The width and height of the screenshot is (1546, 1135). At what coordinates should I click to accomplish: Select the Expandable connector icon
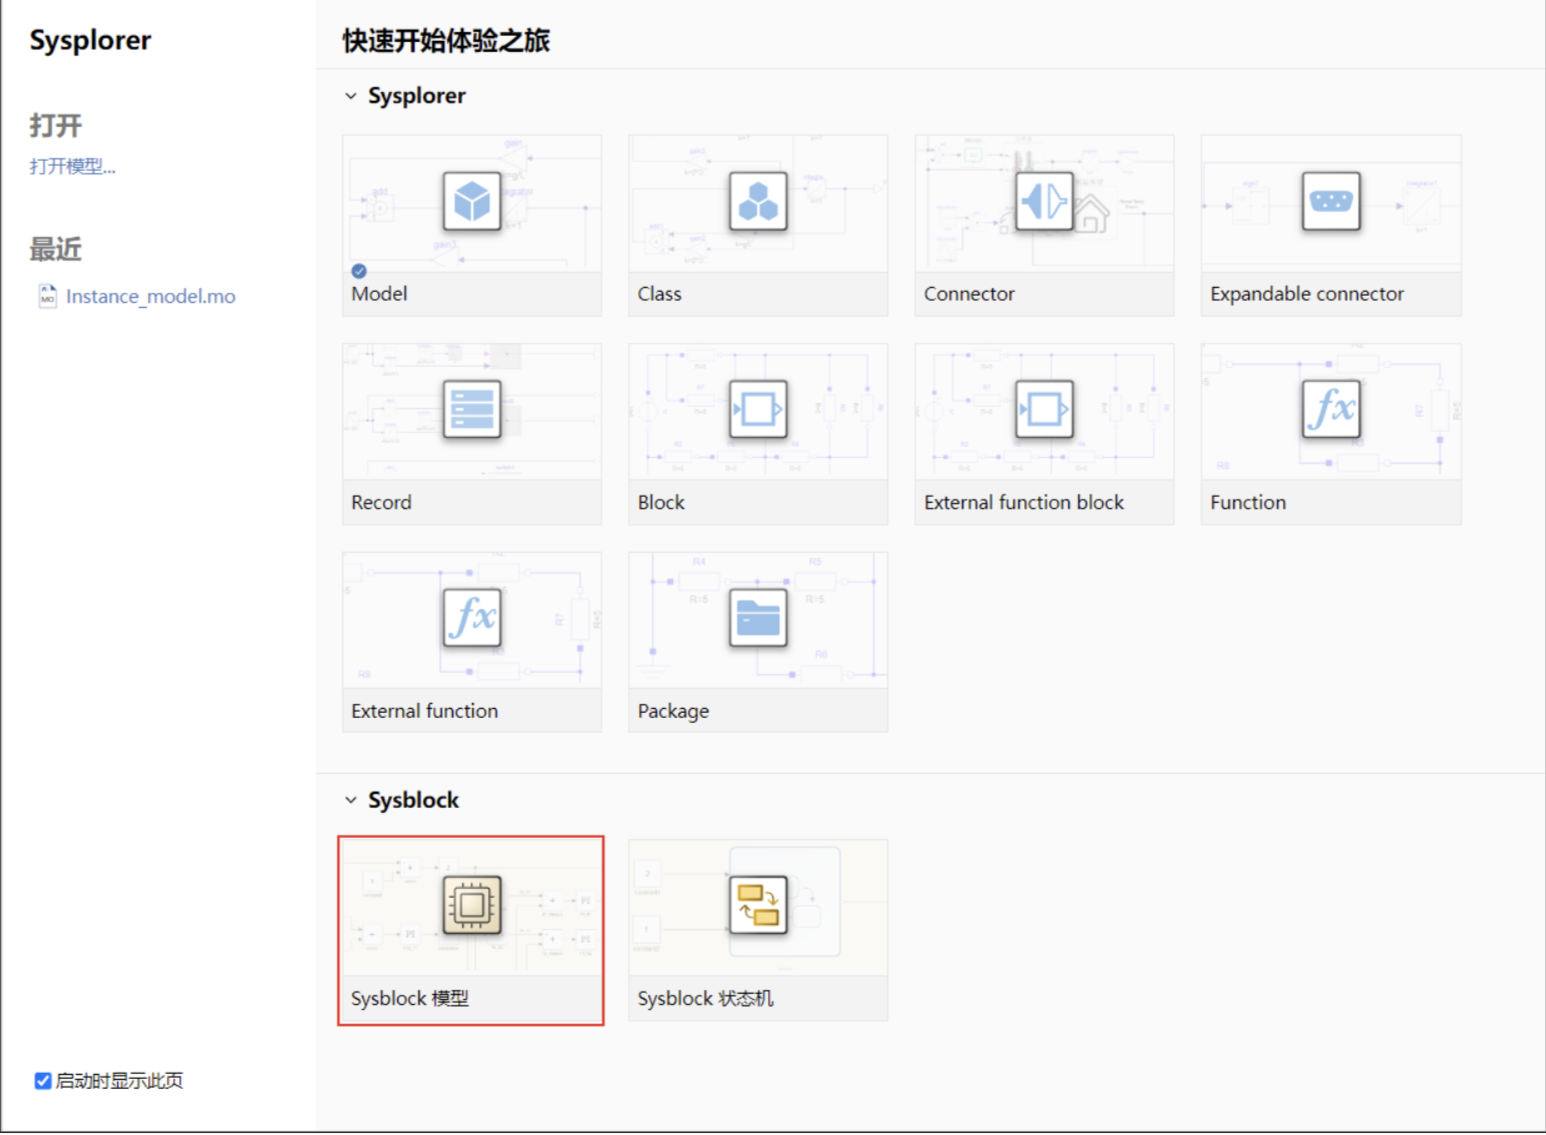coord(1331,201)
